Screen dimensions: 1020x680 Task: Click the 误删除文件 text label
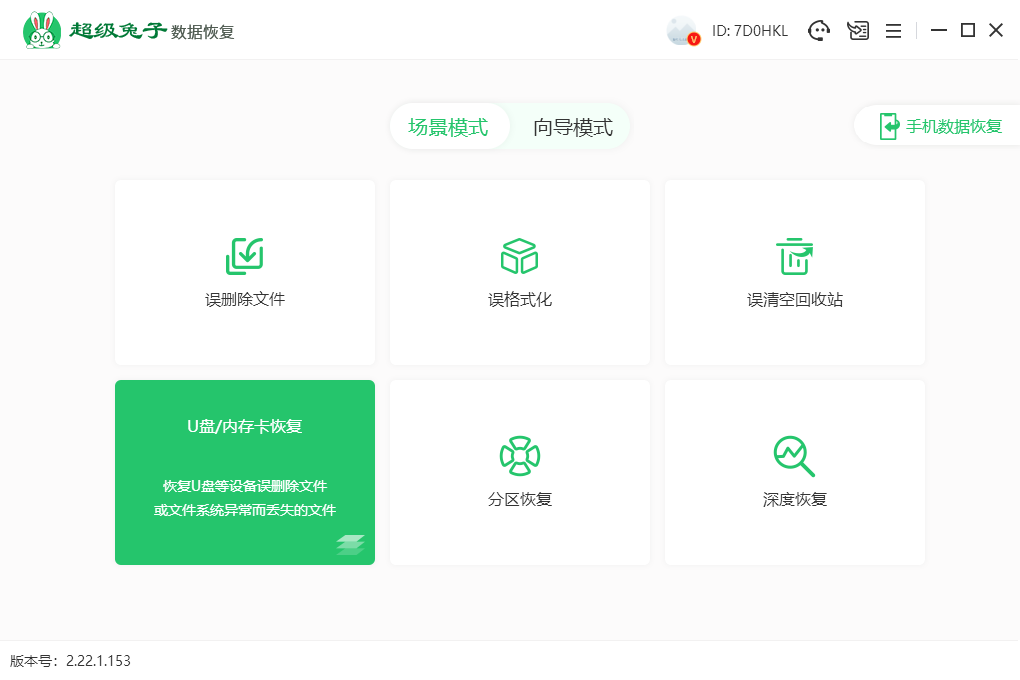[x=245, y=299]
